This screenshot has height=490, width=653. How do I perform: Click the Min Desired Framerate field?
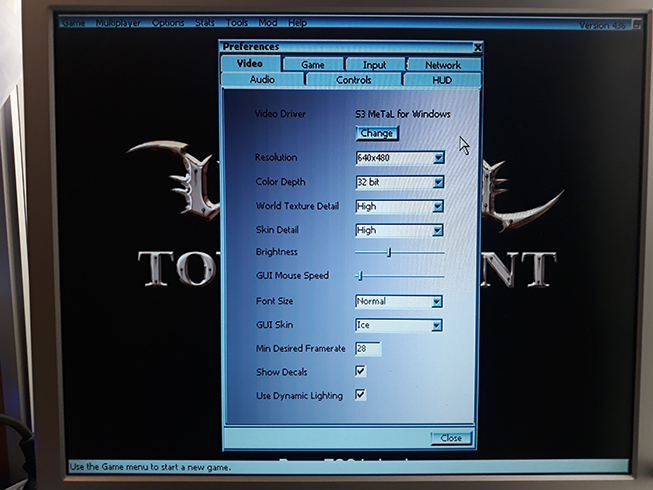(368, 348)
